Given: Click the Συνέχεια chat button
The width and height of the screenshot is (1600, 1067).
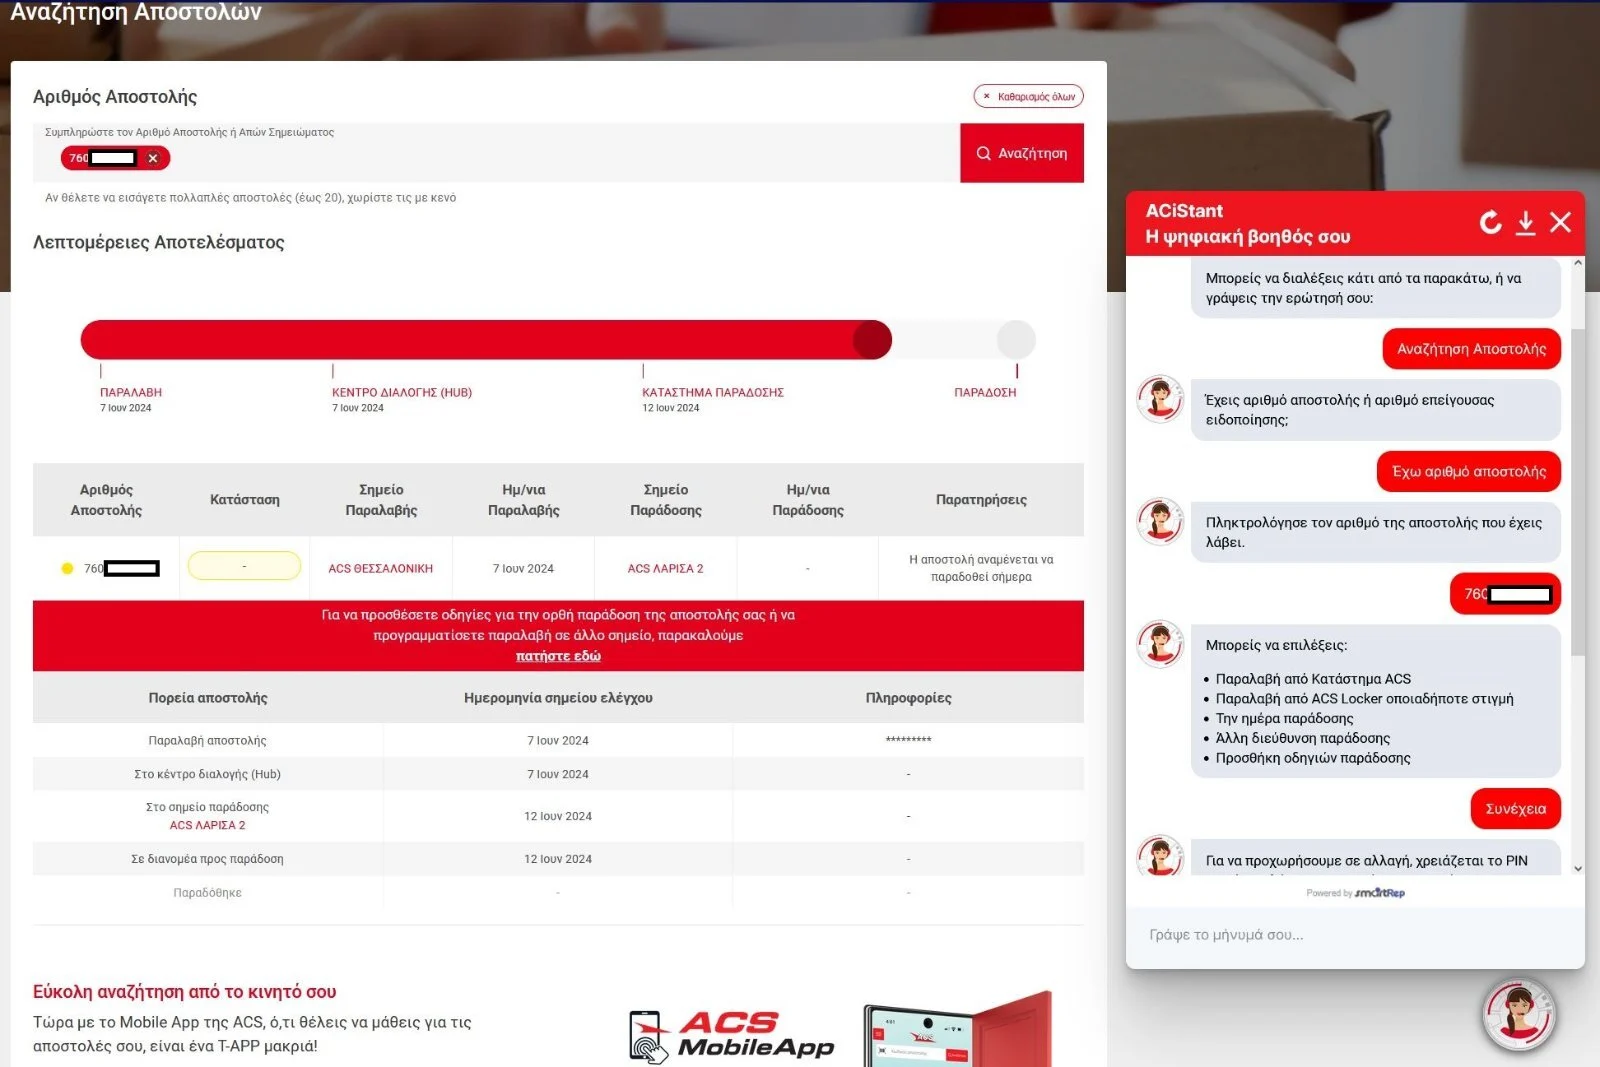Looking at the screenshot, I should pyautogui.click(x=1515, y=809).
